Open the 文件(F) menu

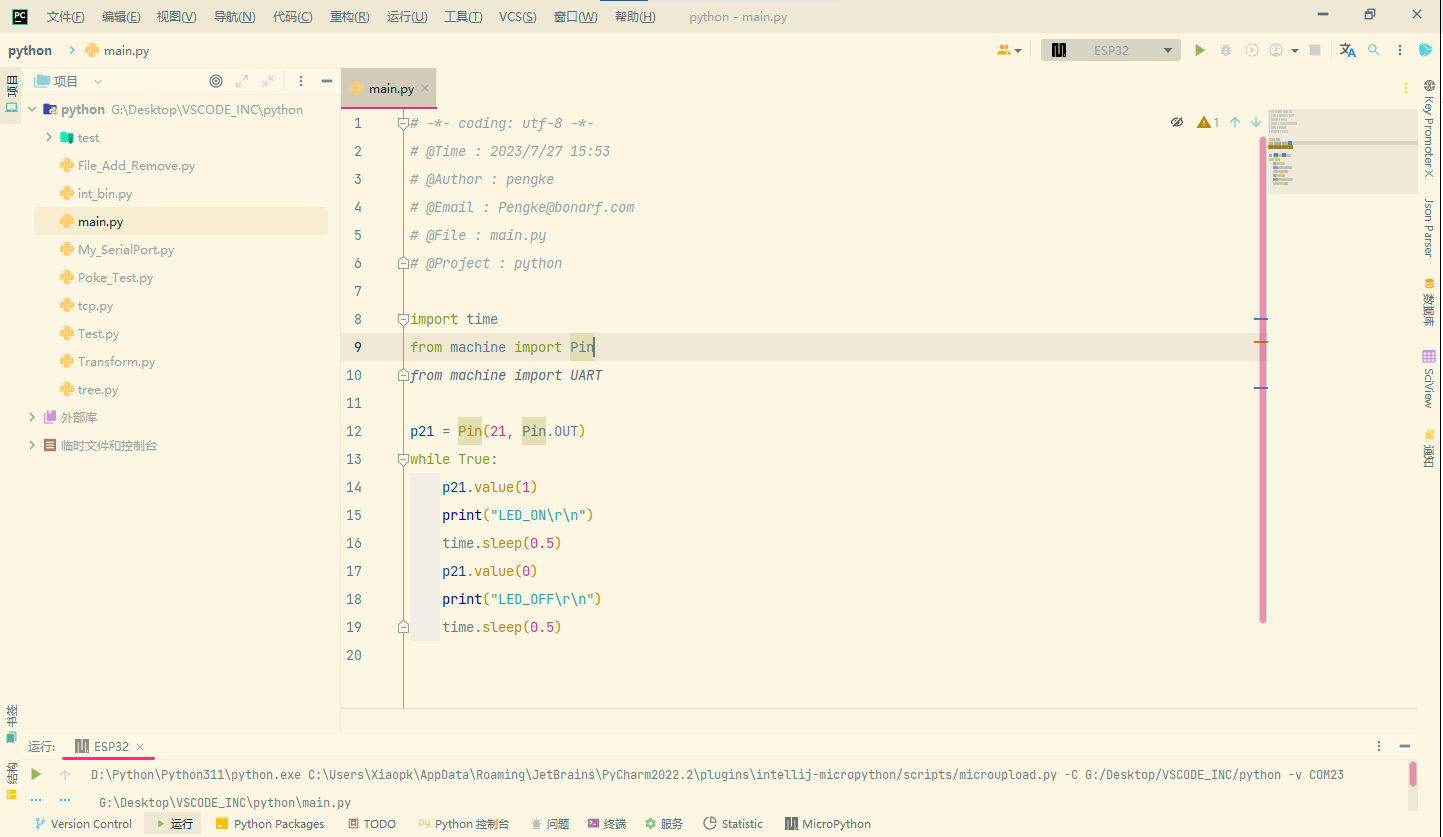(66, 17)
